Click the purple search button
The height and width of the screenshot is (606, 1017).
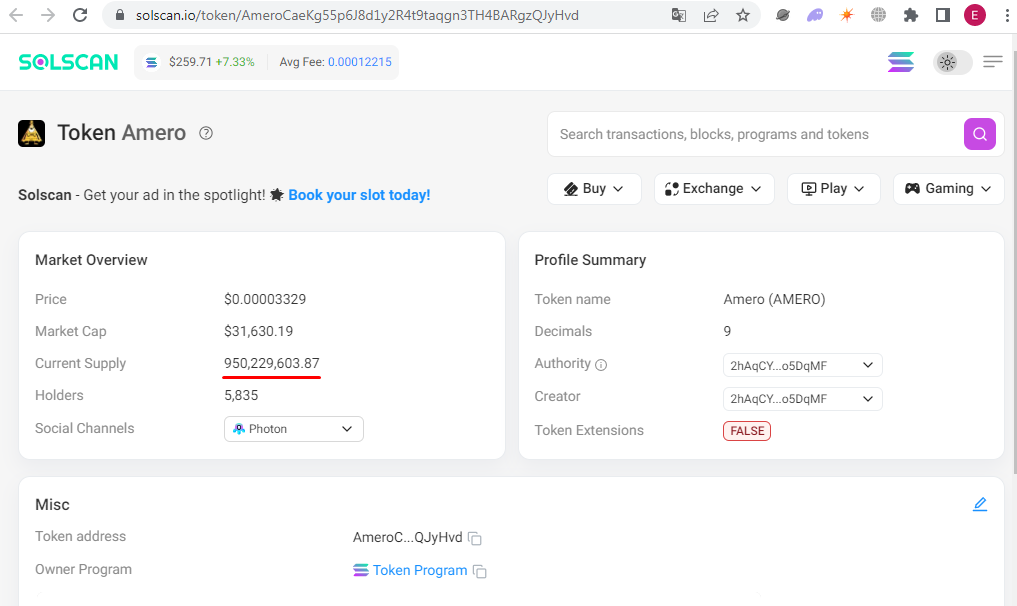[980, 134]
